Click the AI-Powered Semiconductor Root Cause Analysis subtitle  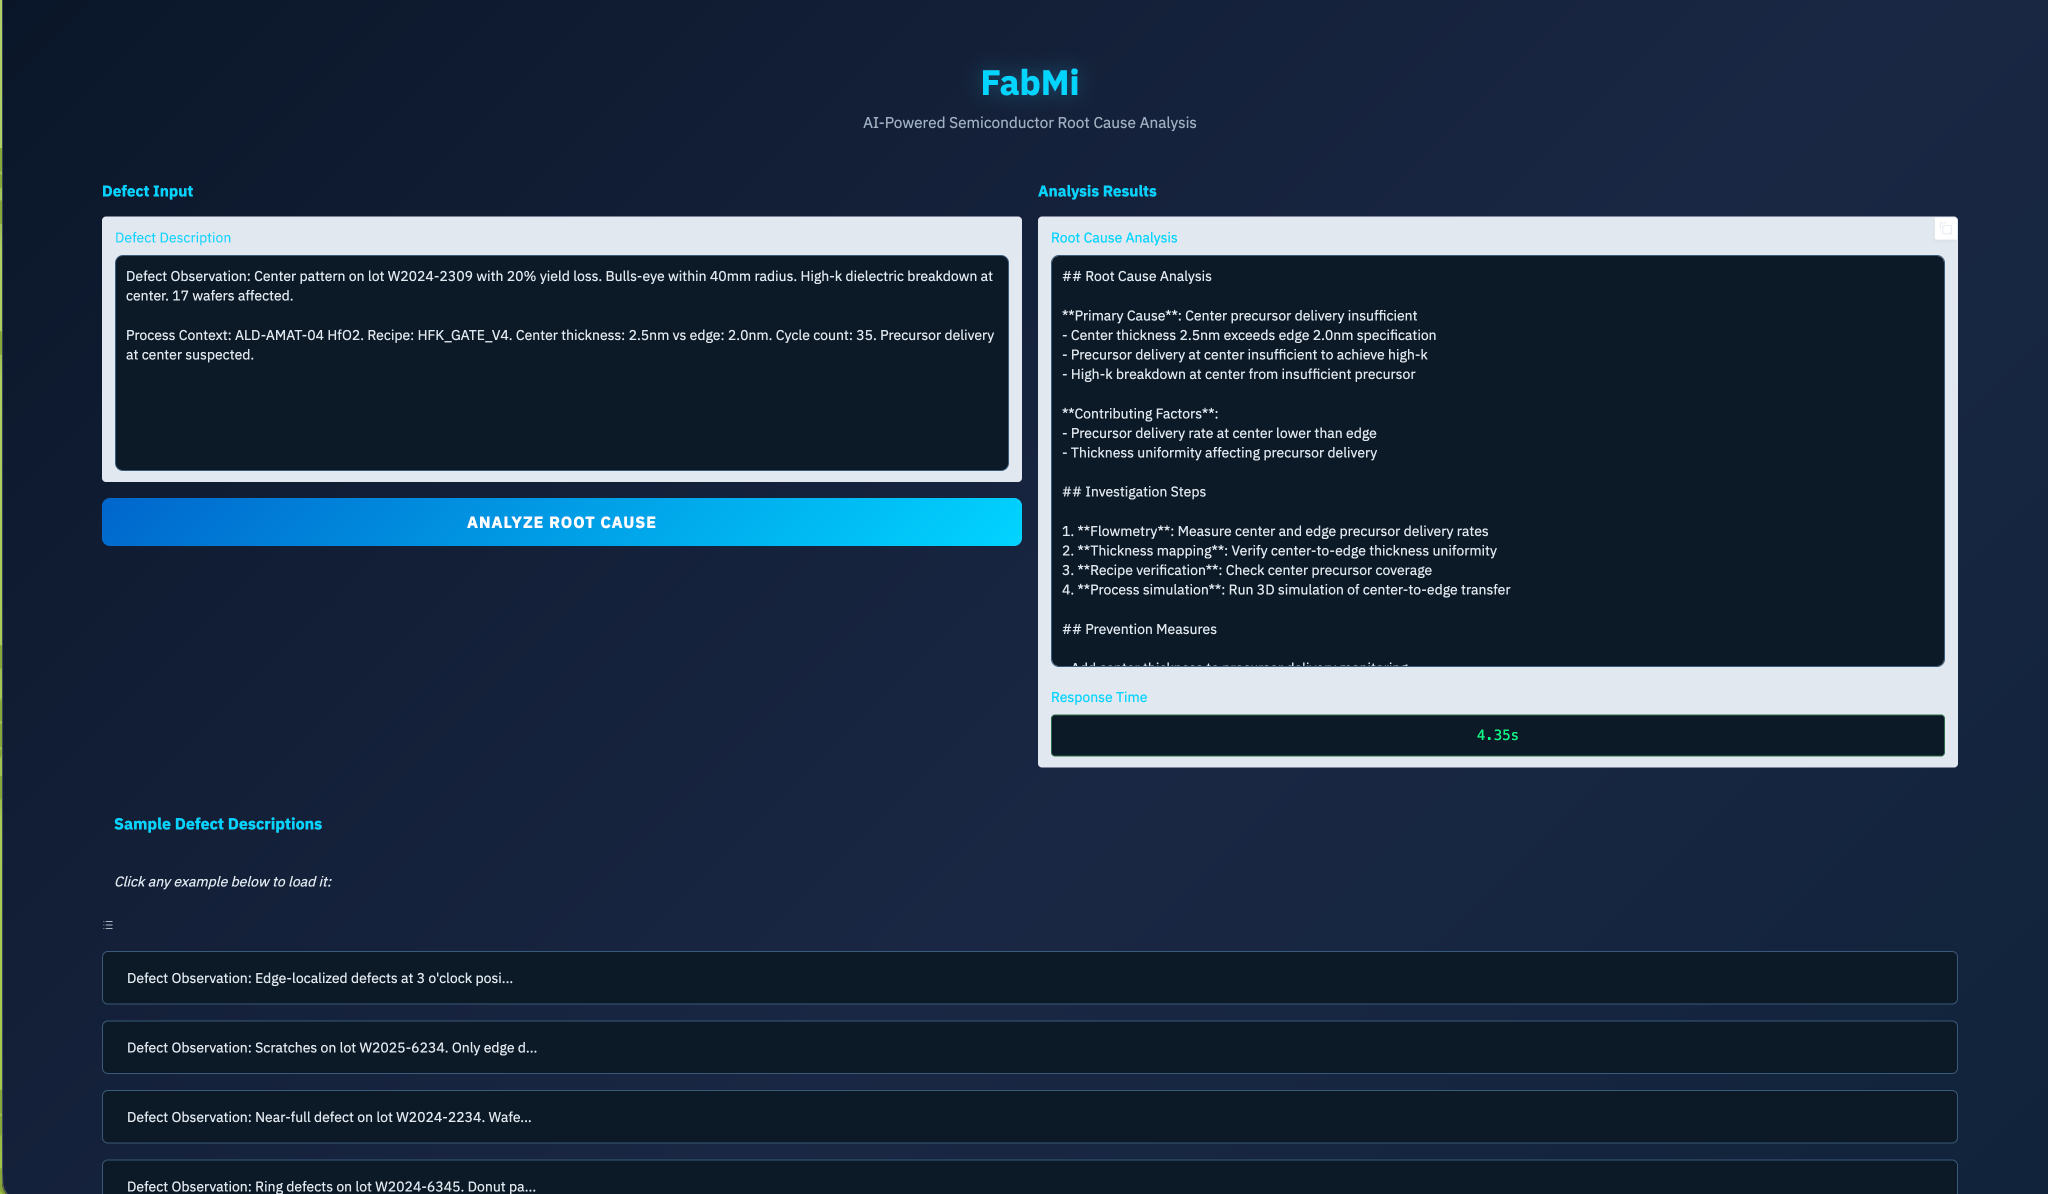click(x=1029, y=123)
